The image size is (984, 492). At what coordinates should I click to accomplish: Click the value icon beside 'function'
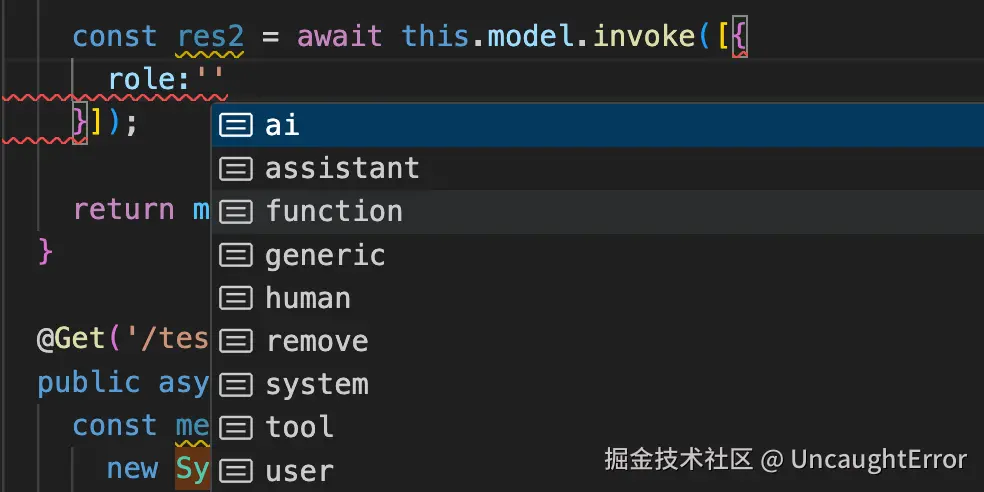(x=236, y=212)
